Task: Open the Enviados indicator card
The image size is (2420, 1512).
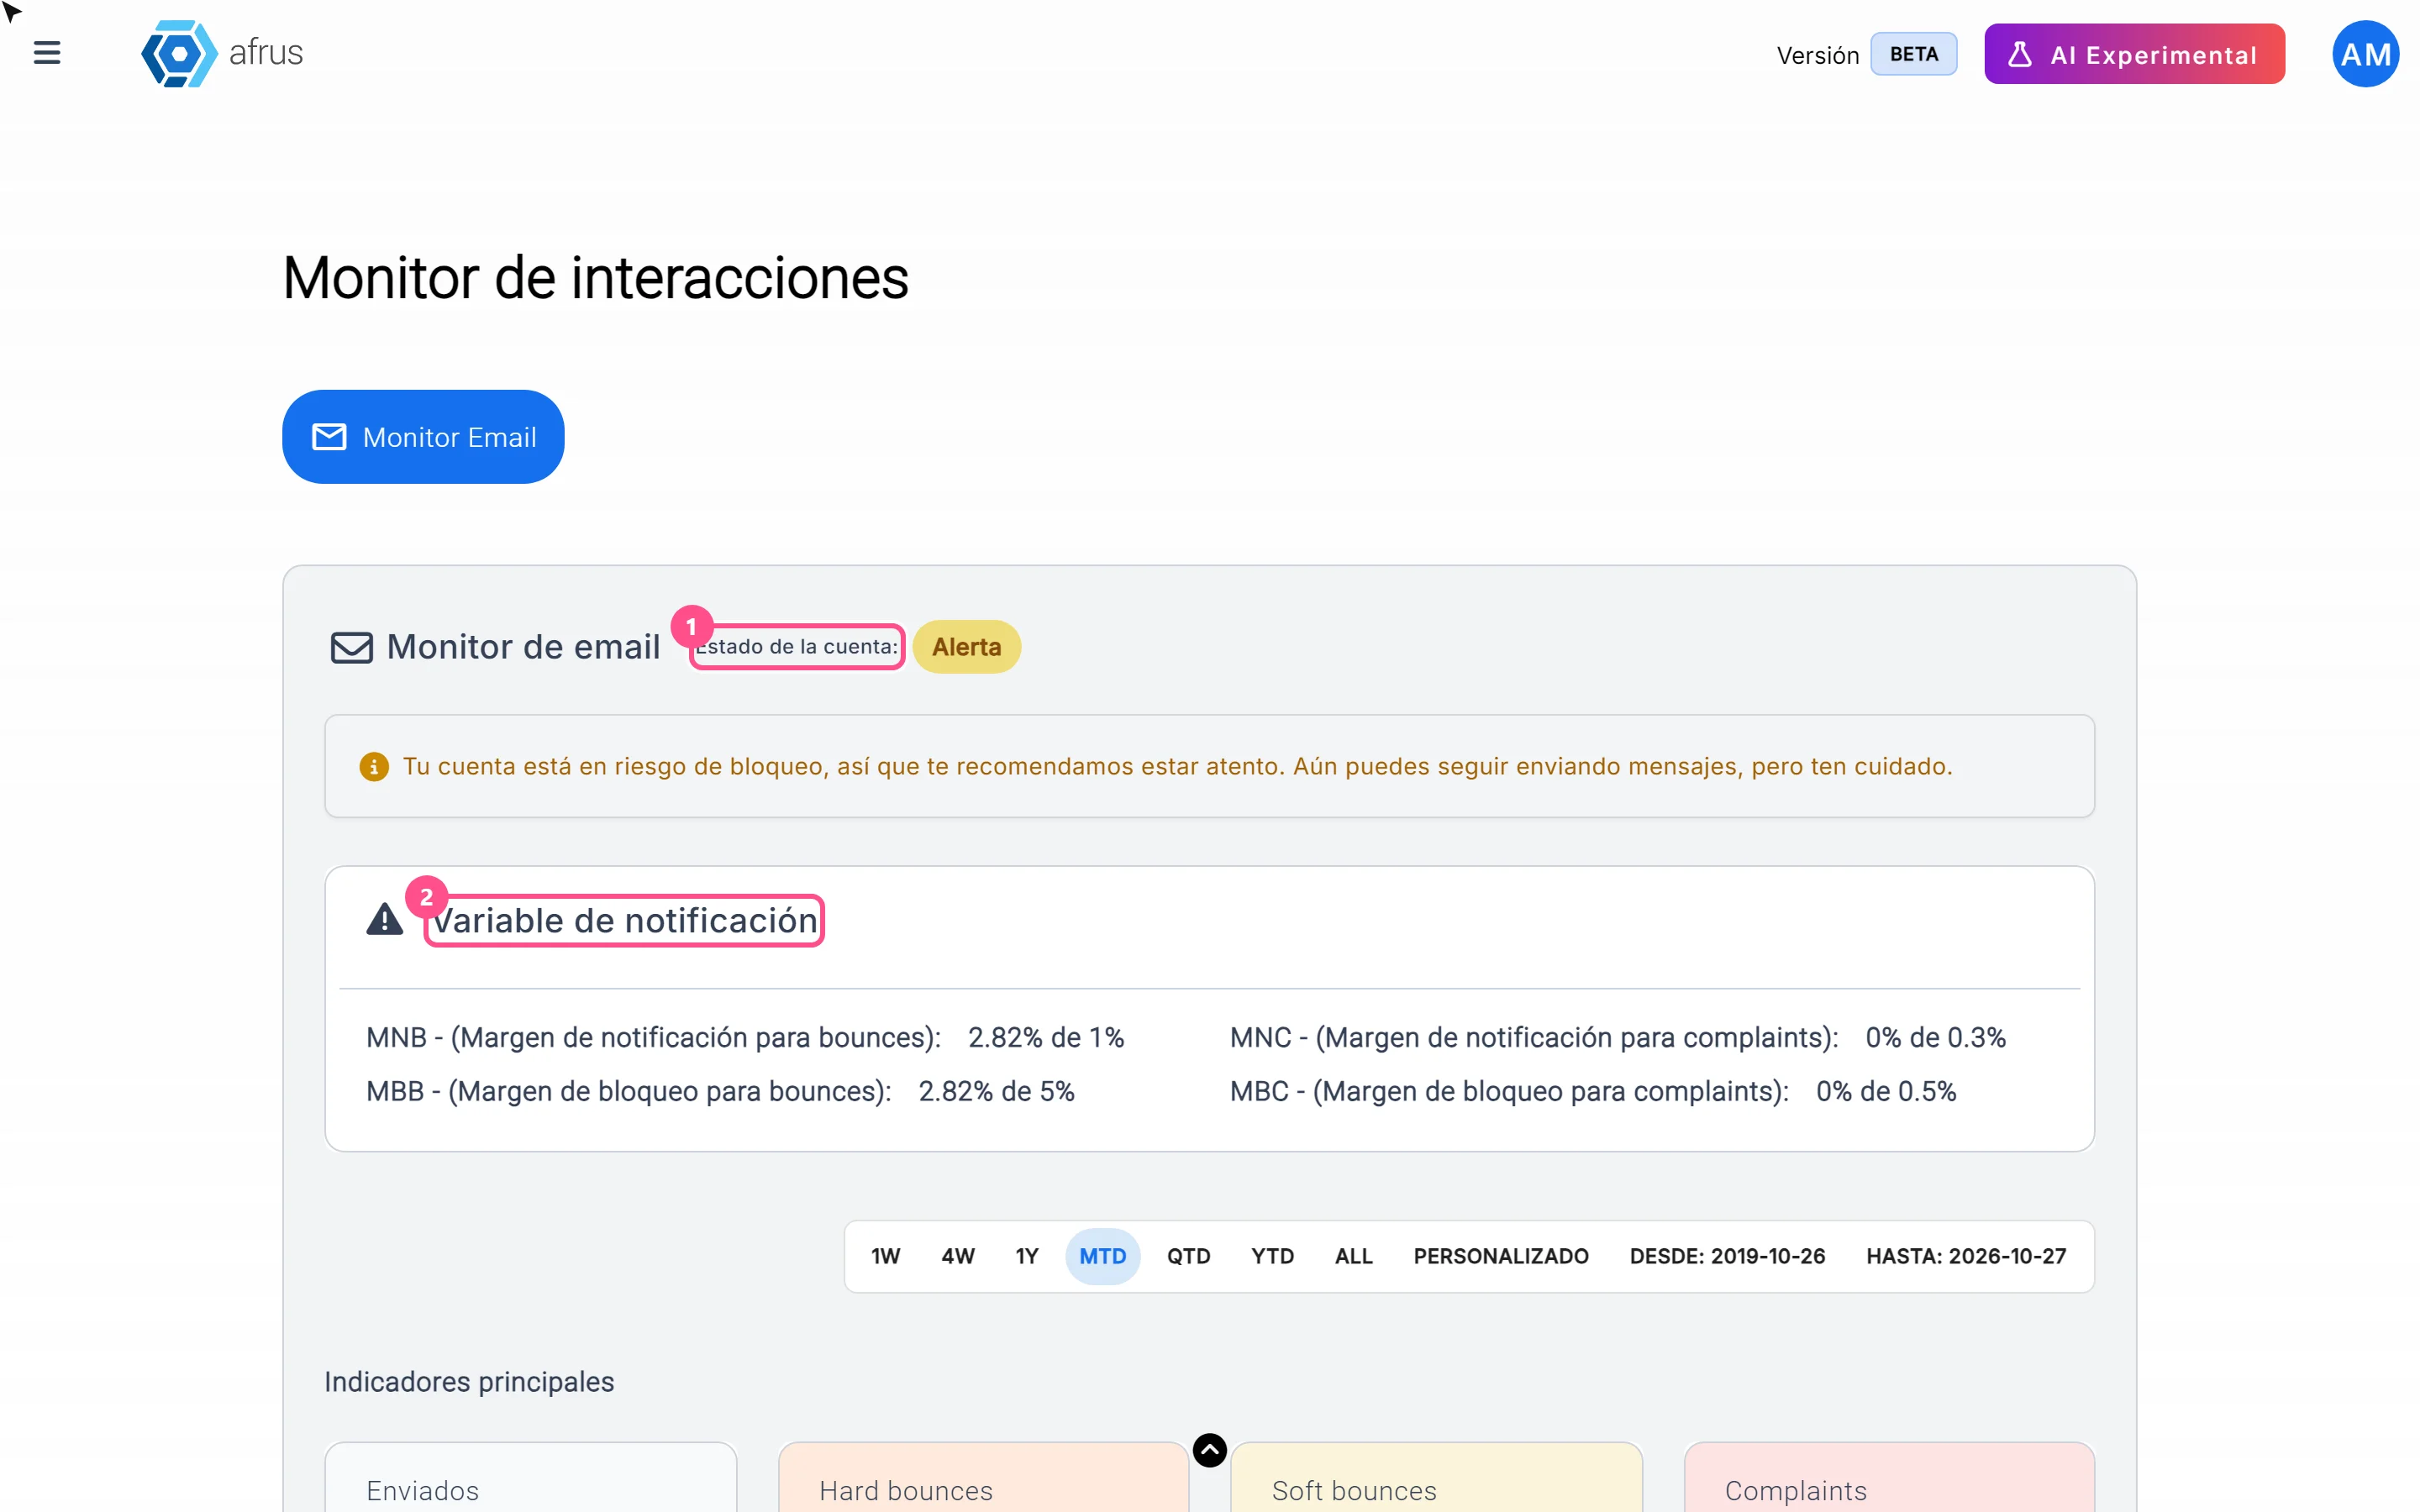Action: click(531, 1477)
